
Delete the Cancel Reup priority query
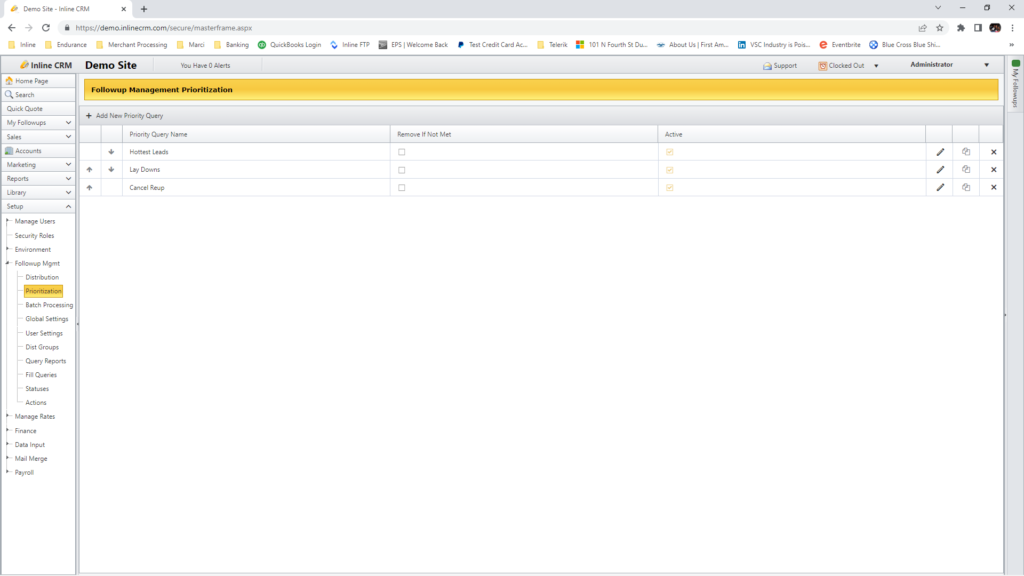click(992, 187)
